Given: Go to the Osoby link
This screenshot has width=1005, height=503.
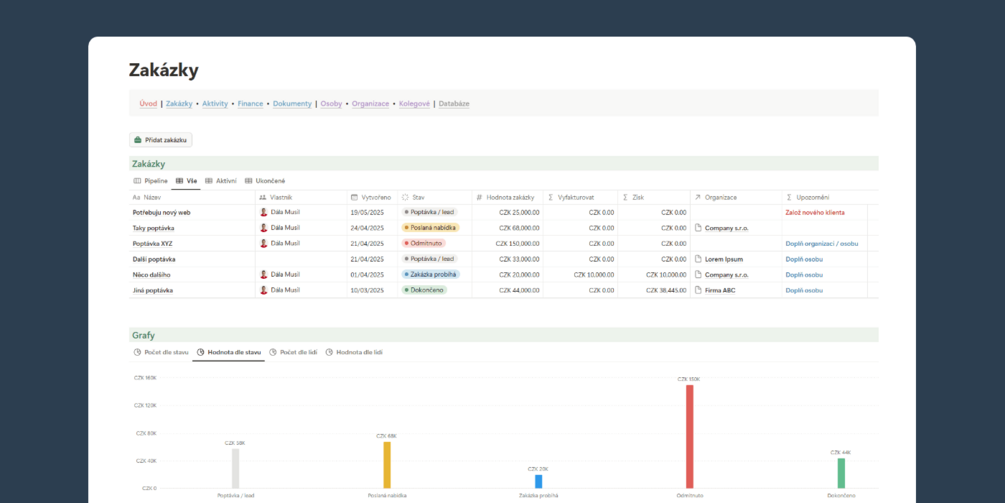Looking at the screenshot, I should tap(331, 104).
